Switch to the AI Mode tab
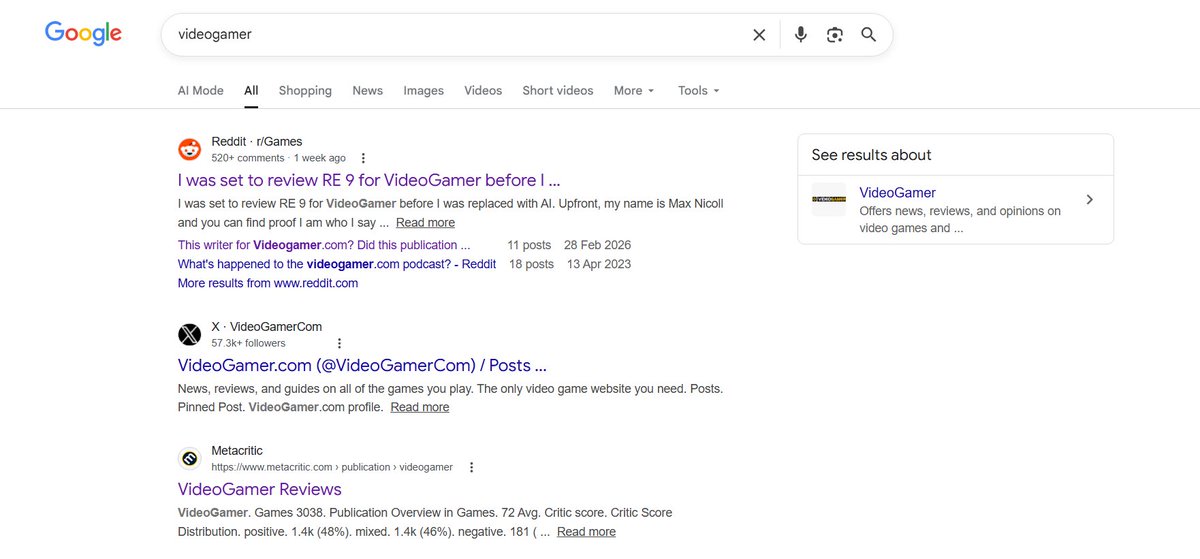The image size is (1200, 559). 201,90
